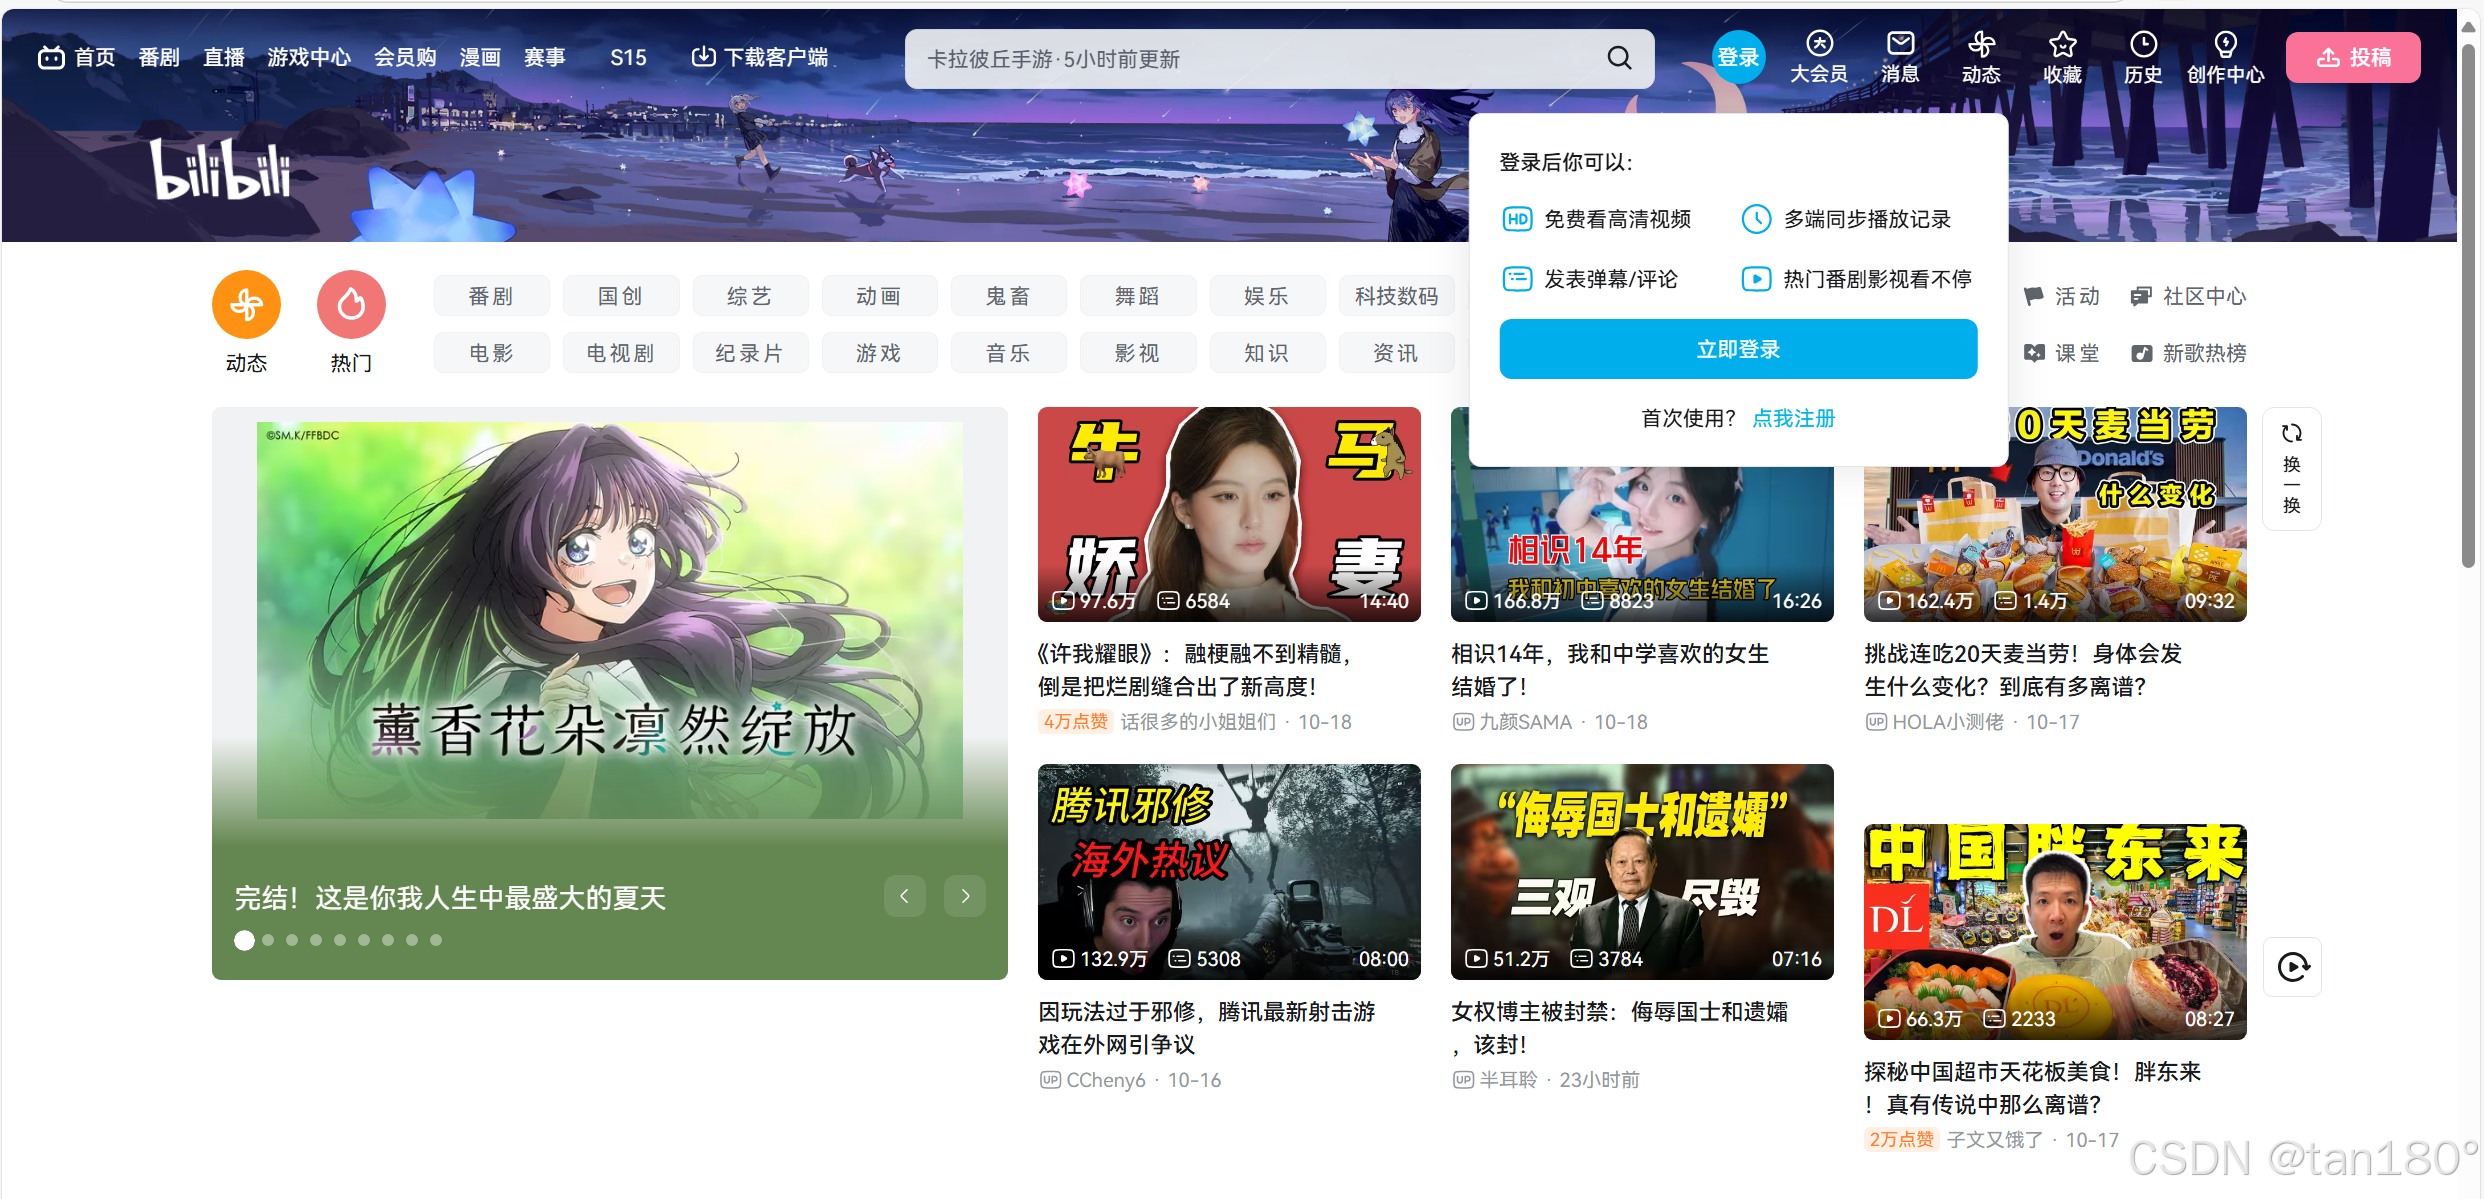Select the second carousel indicator dot

tap(268, 940)
